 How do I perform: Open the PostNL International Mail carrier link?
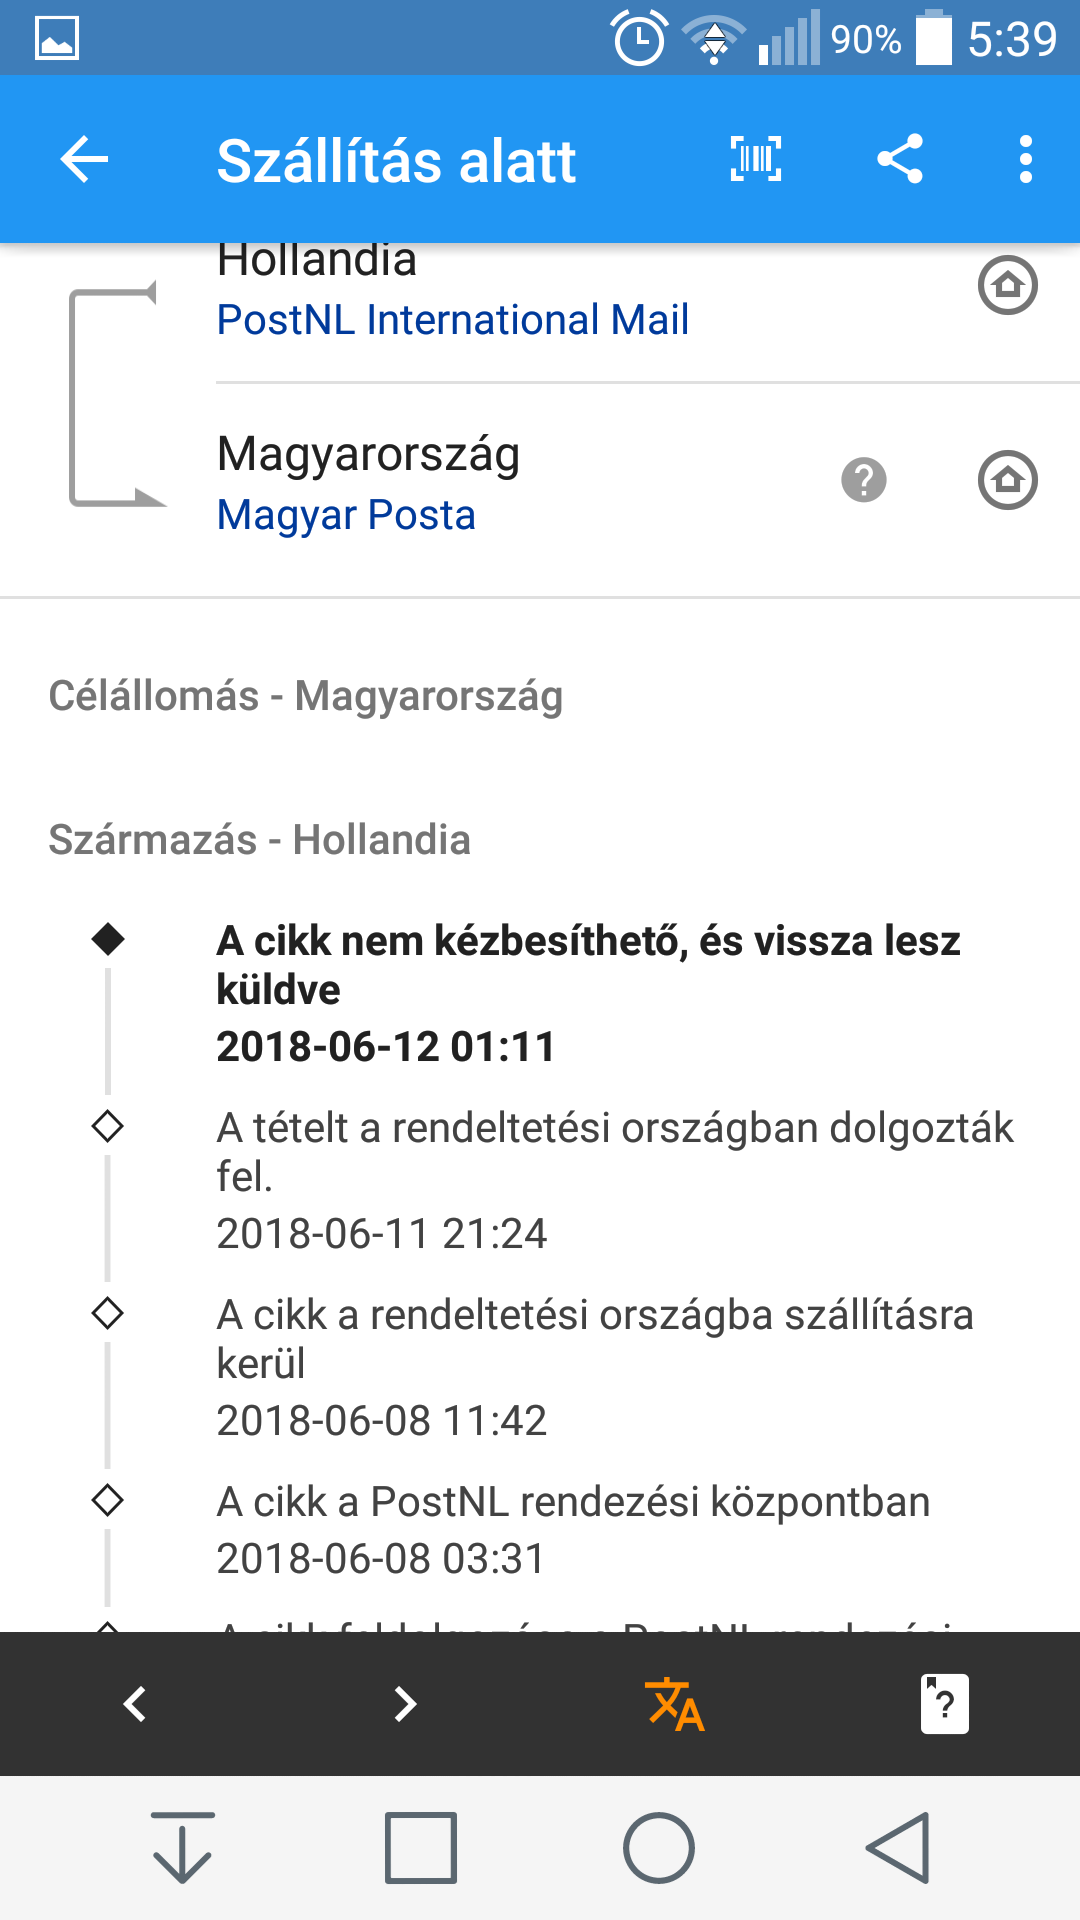pyautogui.click(x=453, y=320)
